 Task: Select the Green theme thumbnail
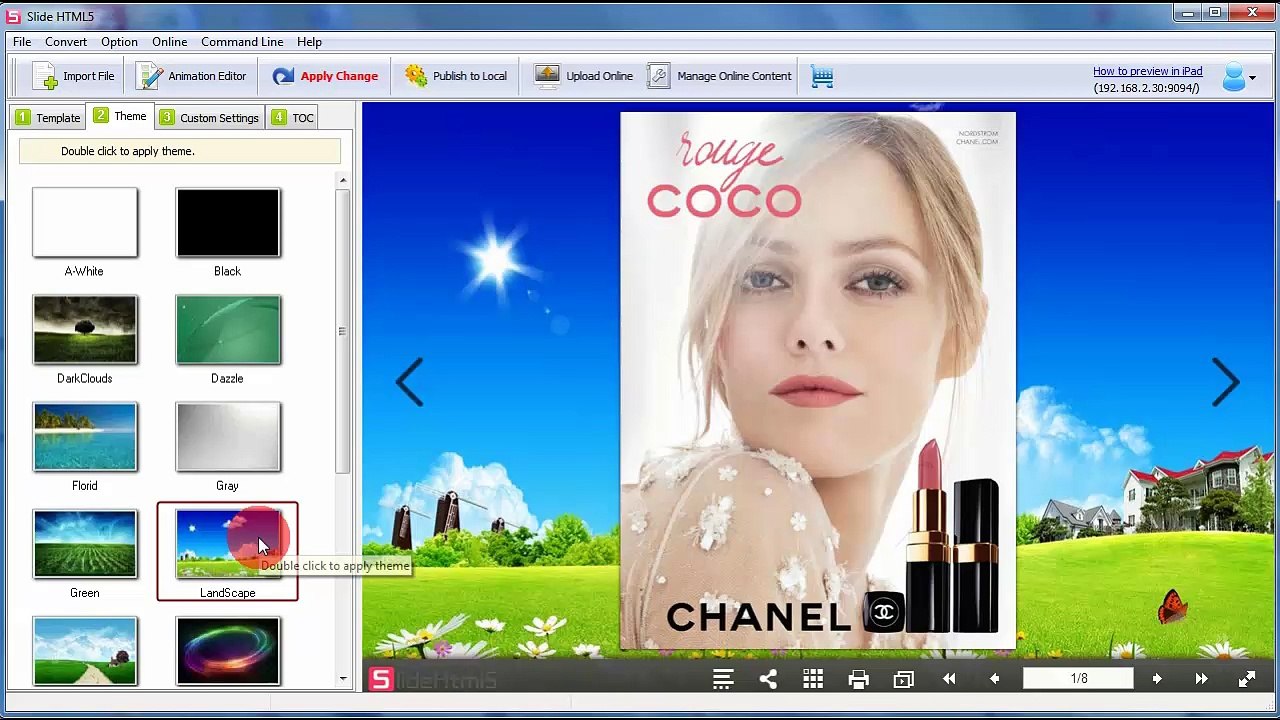coord(85,544)
